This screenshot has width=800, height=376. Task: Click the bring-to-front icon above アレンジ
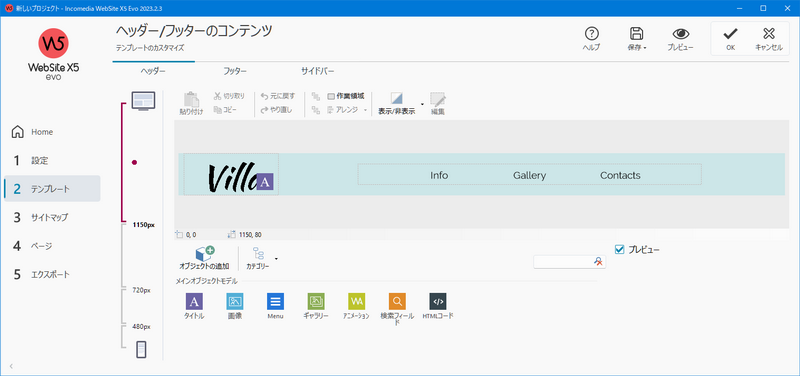pyautogui.click(x=316, y=96)
